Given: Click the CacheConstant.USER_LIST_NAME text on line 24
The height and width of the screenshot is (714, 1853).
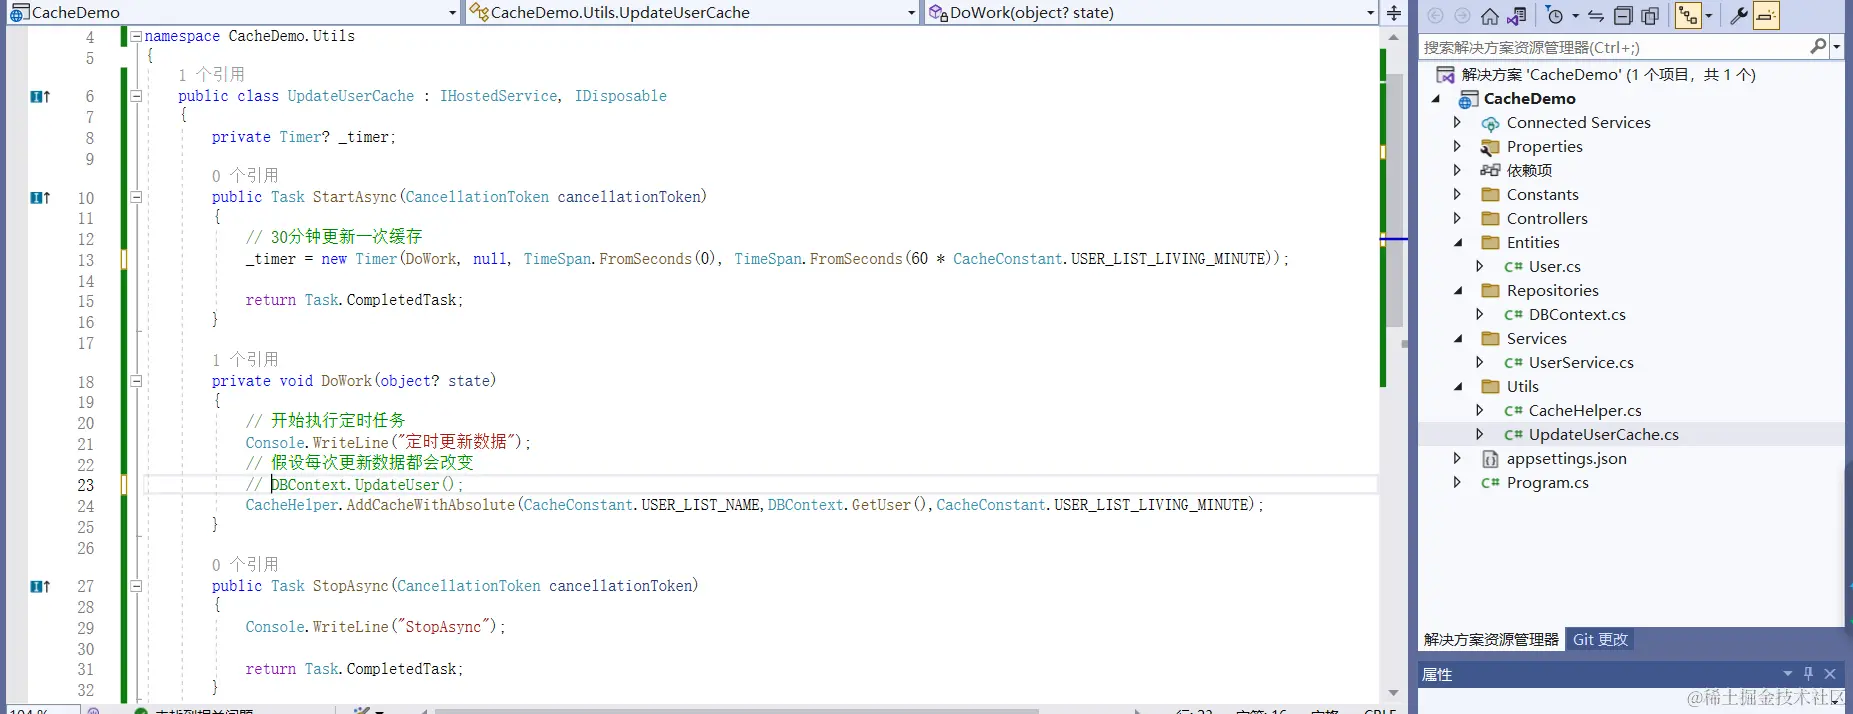Looking at the screenshot, I should point(642,505).
